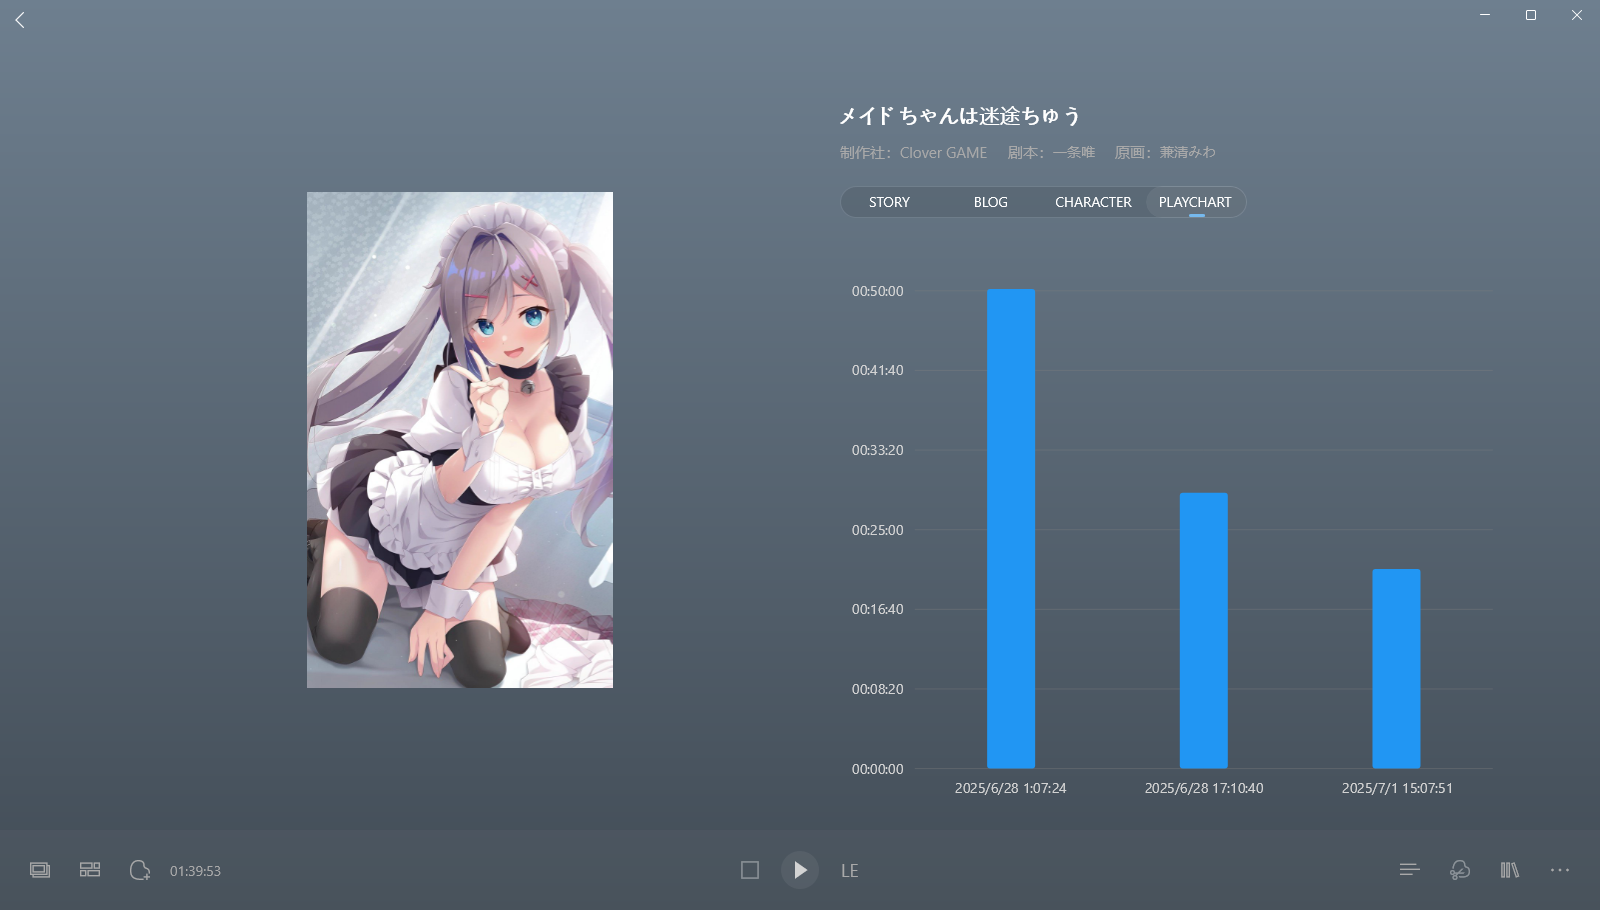
Task: Click the LE launch option label
Action: click(x=850, y=871)
